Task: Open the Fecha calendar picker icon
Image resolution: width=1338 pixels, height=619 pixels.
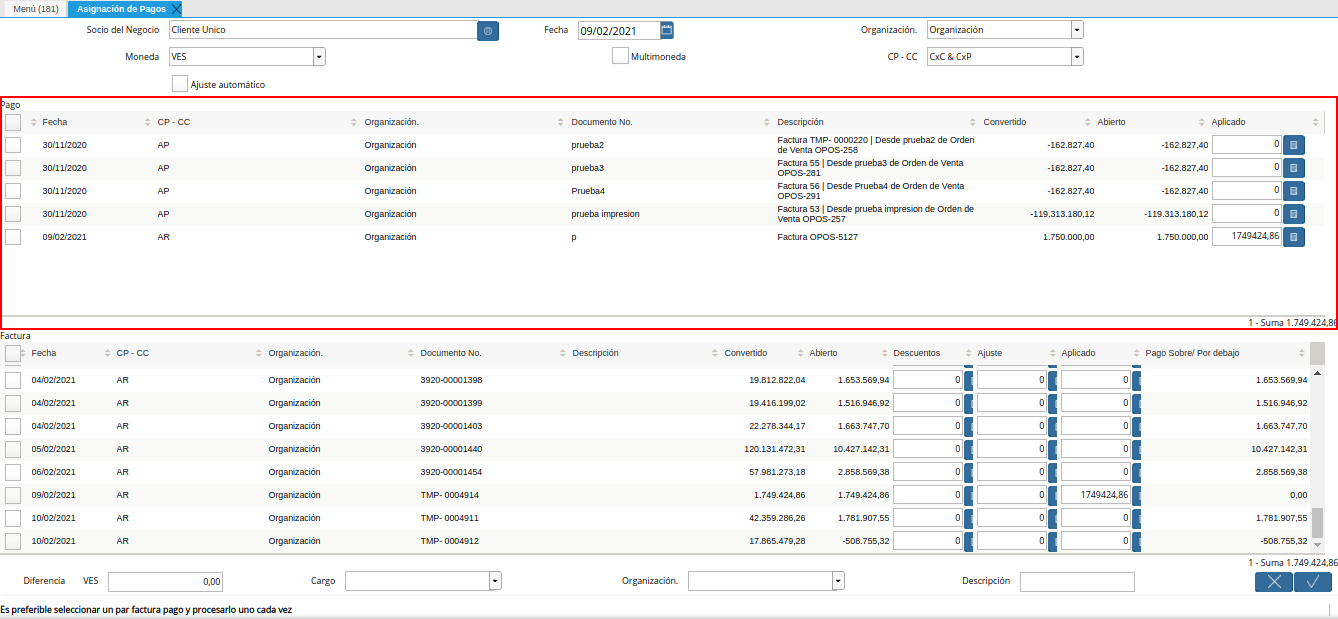Action: click(x=667, y=30)
